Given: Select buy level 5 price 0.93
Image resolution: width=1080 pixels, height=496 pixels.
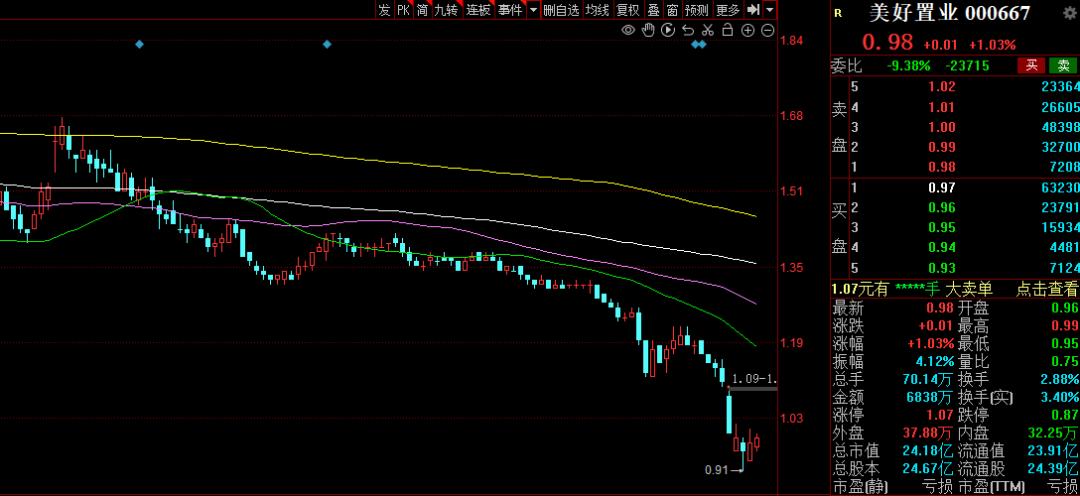Looking at the screenshot, I should pos(943,267).
